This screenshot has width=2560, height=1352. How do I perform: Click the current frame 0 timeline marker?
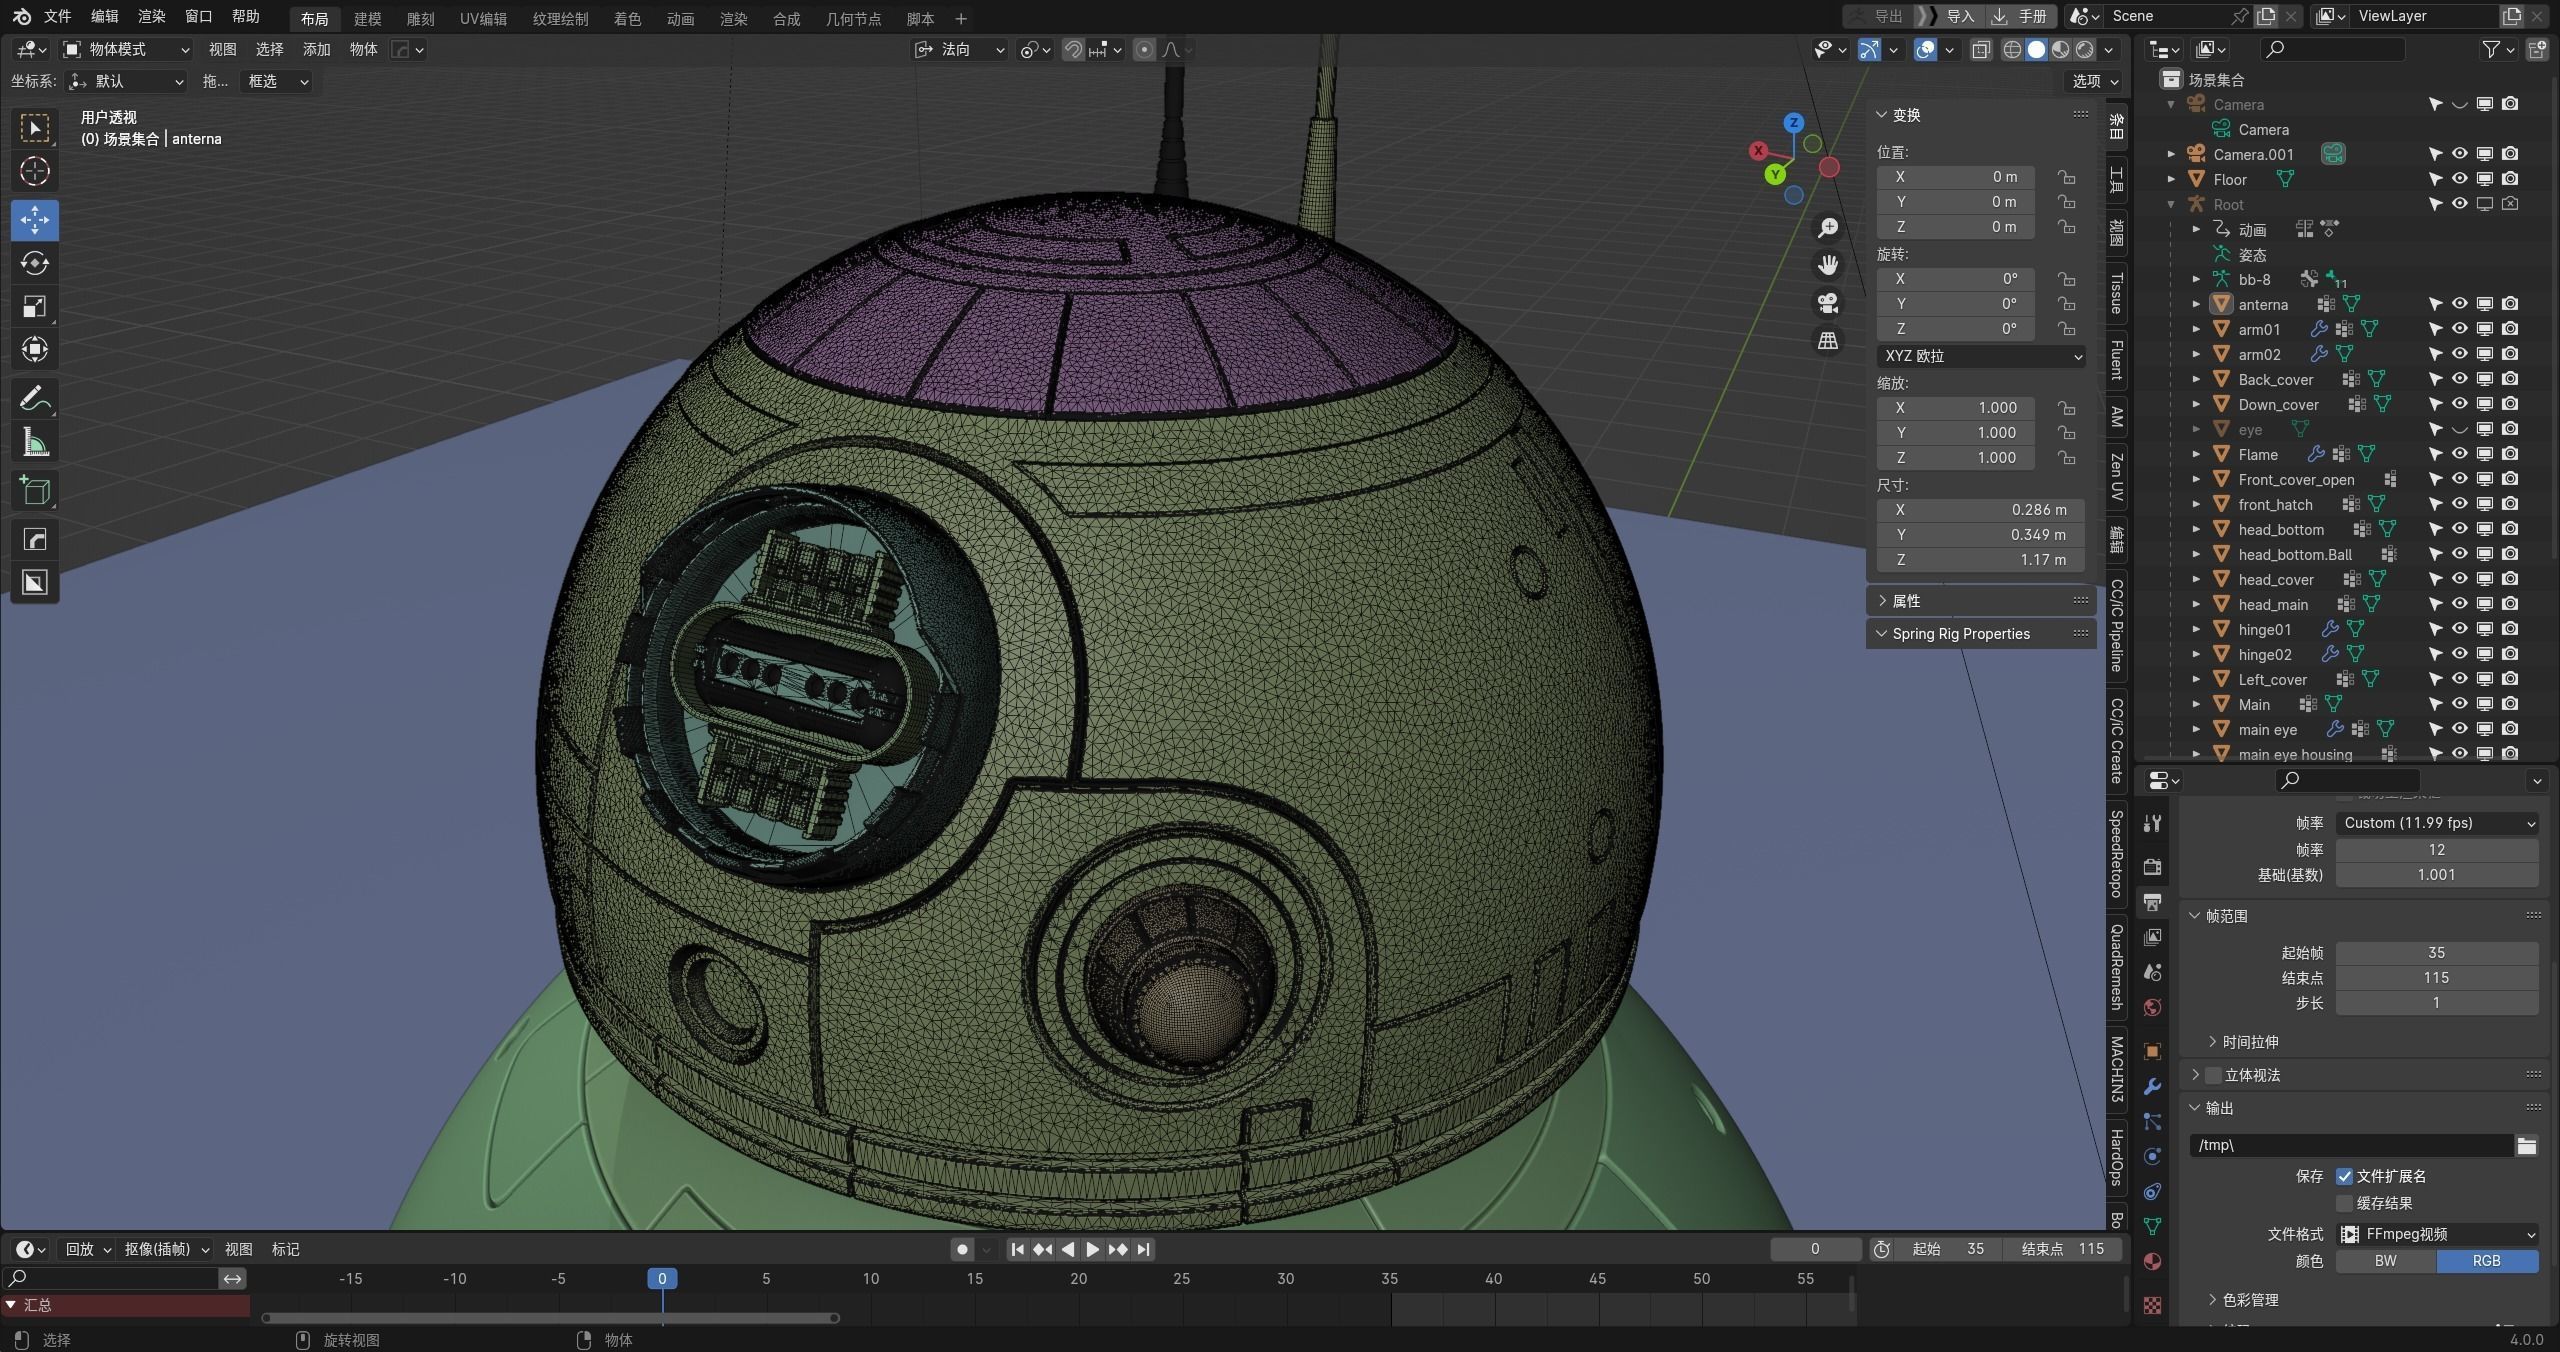(x=662, y=1278)
